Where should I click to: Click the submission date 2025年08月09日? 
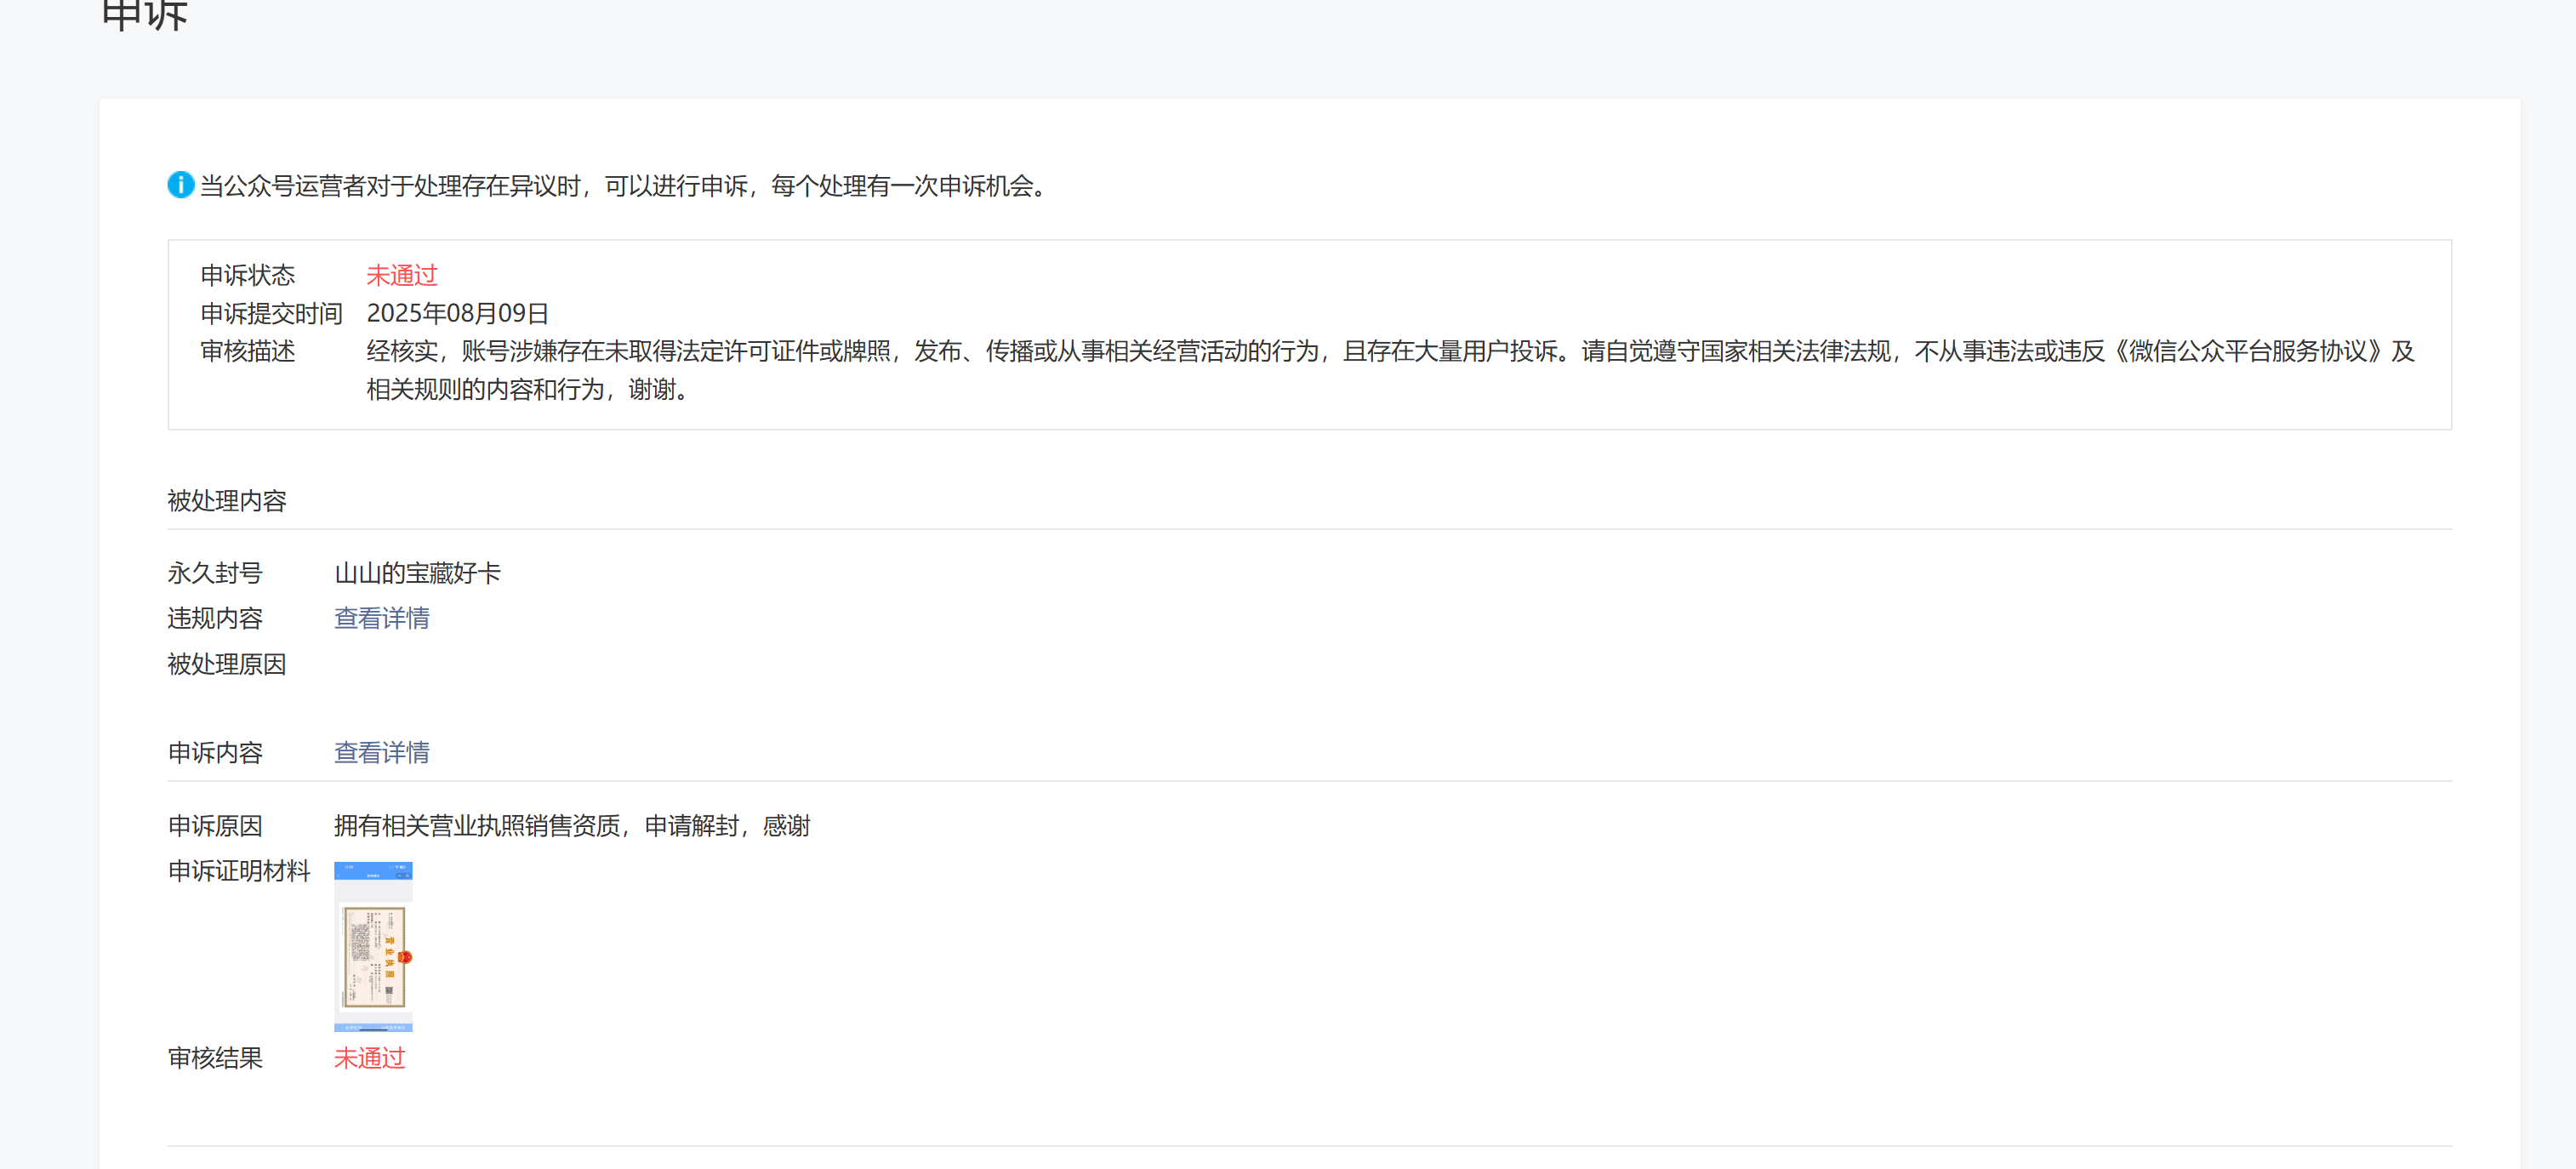click(457, 313)
